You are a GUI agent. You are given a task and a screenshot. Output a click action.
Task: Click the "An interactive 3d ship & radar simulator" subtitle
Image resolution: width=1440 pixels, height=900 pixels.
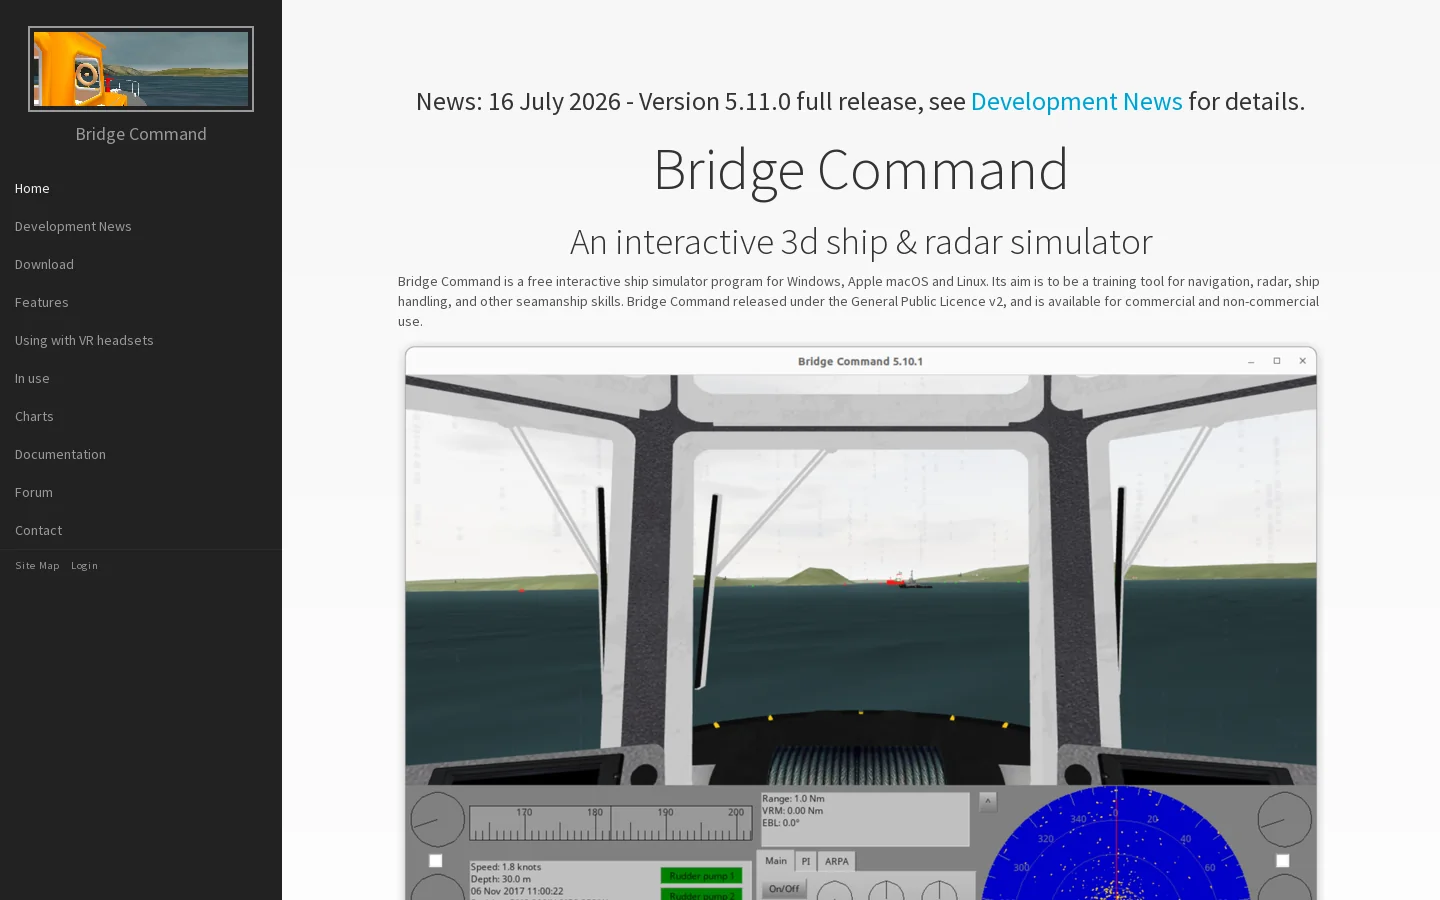click(861, 242)
